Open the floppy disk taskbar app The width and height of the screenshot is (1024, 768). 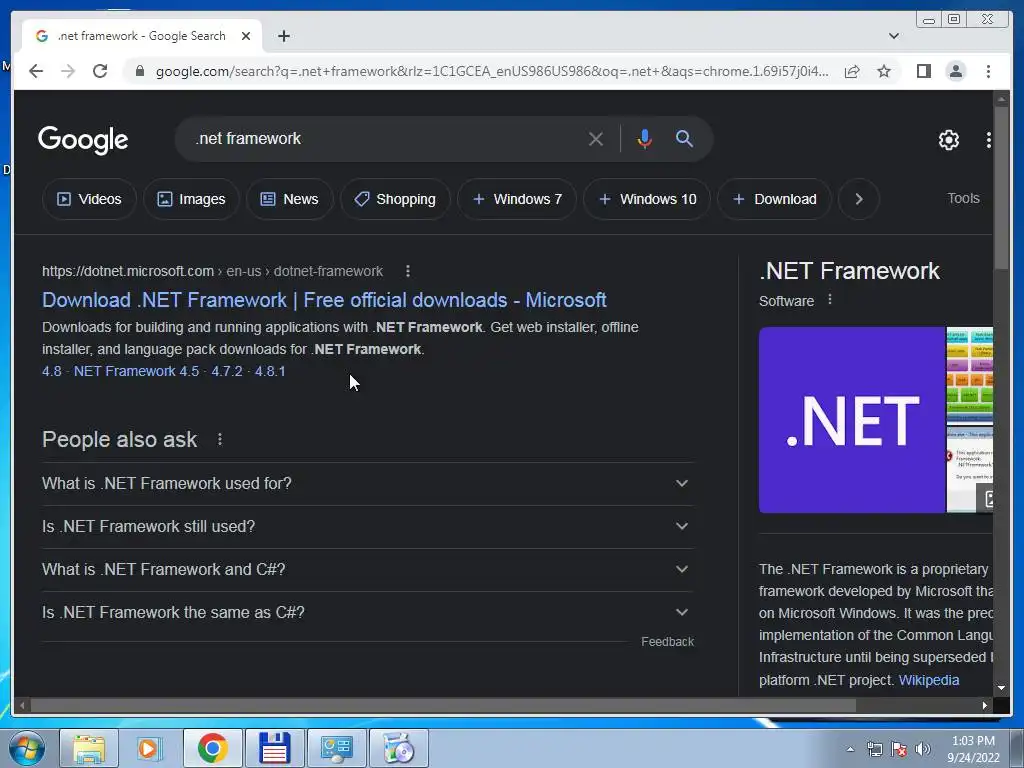click(274, 748)
